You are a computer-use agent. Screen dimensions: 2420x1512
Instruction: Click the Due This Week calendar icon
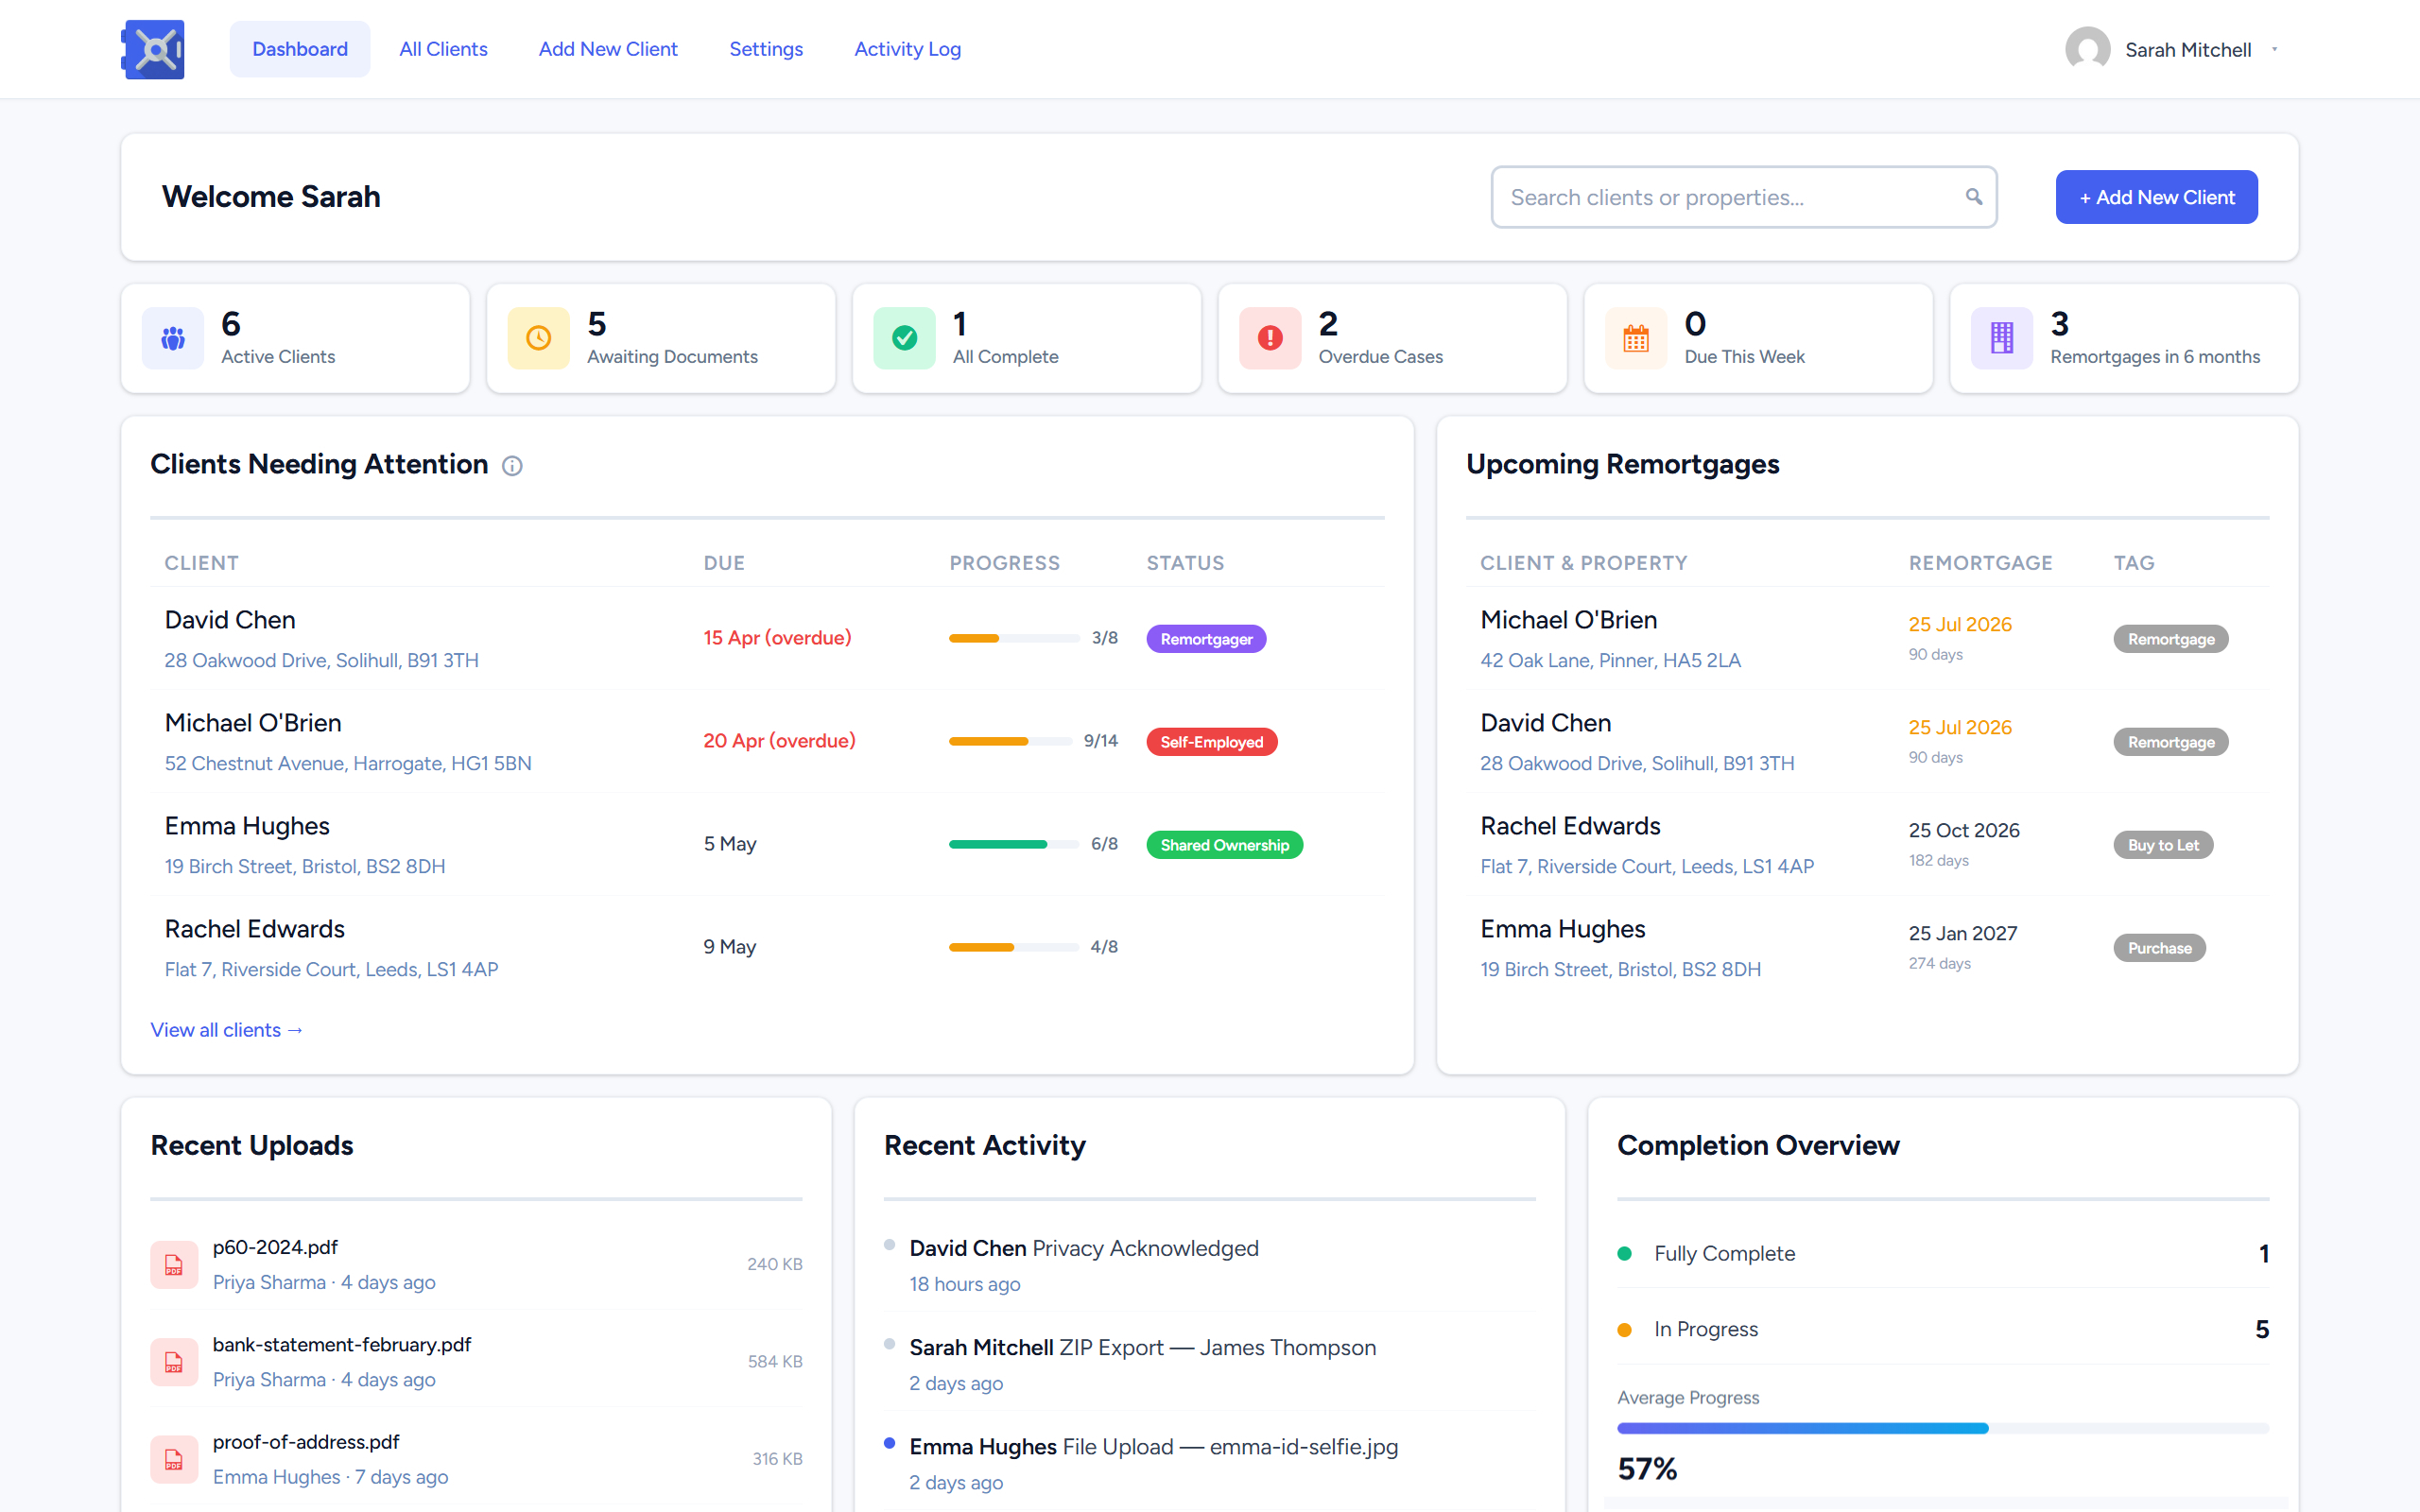click(x=1636, y=338)
